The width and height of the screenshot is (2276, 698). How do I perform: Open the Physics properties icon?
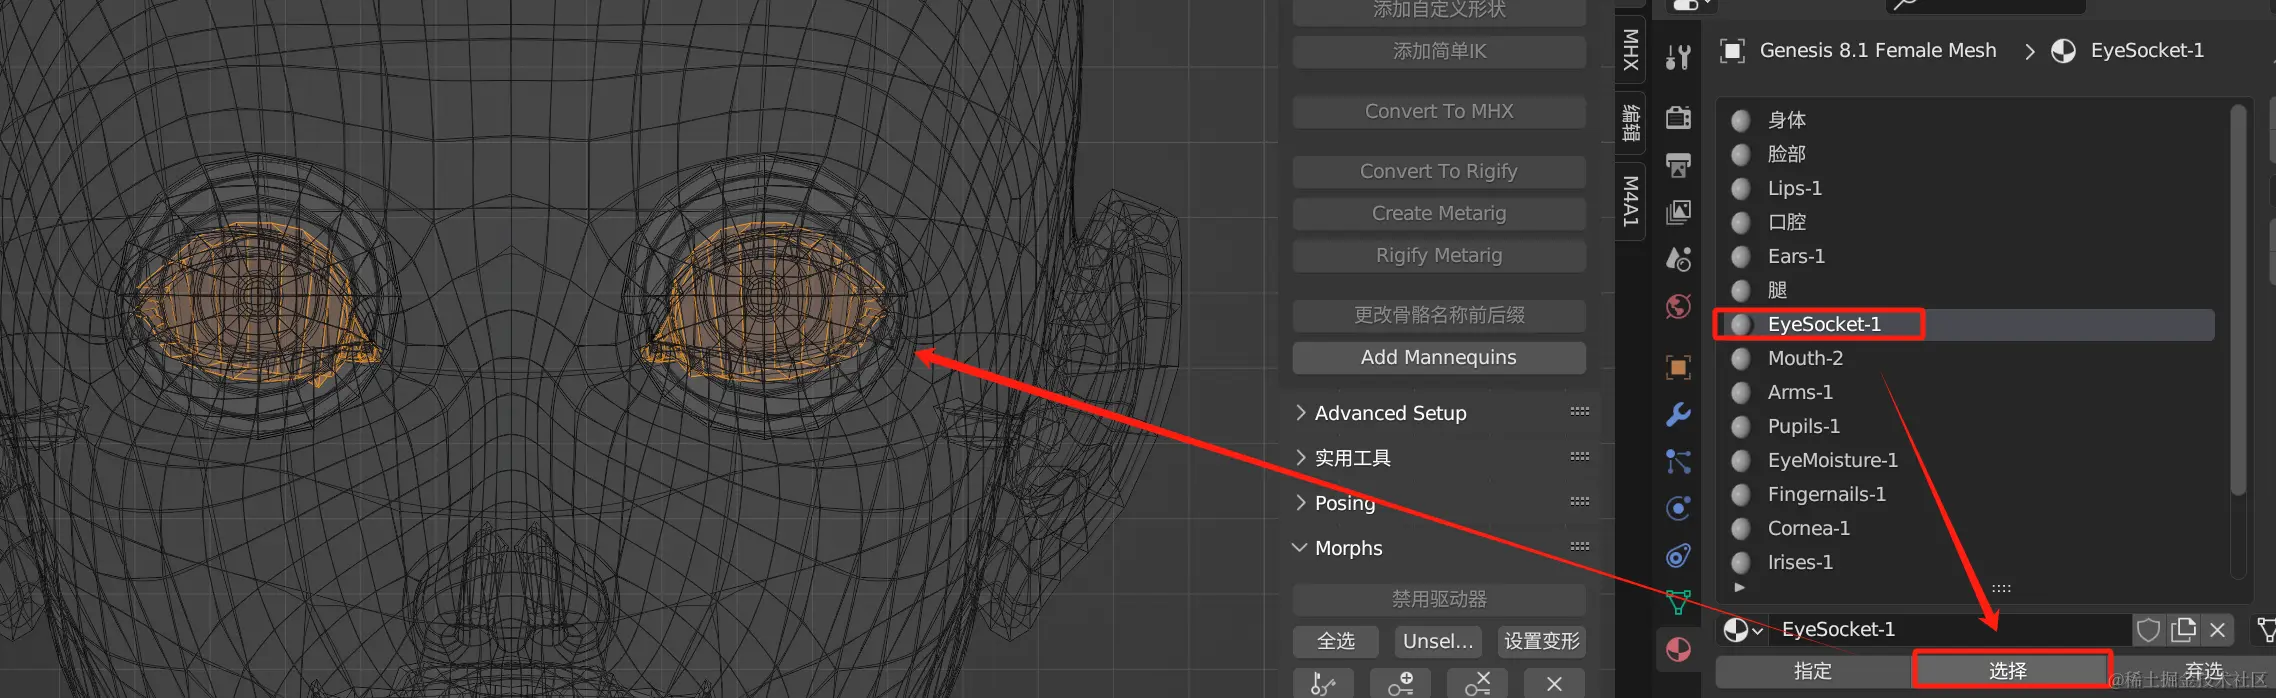pos(1678,508)
